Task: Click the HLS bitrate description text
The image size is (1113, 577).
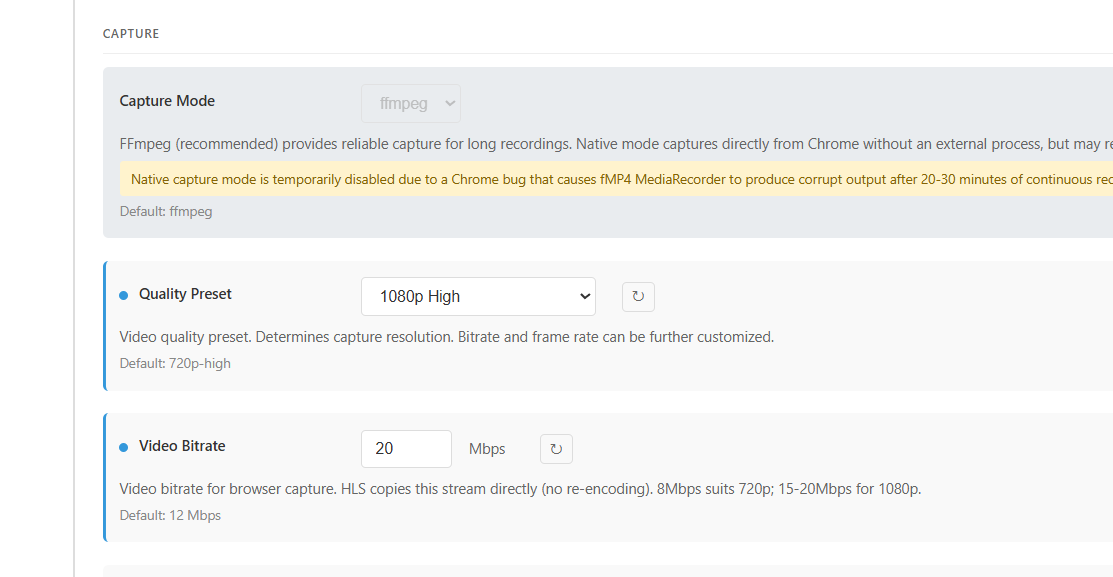Action: pos(520,489)
